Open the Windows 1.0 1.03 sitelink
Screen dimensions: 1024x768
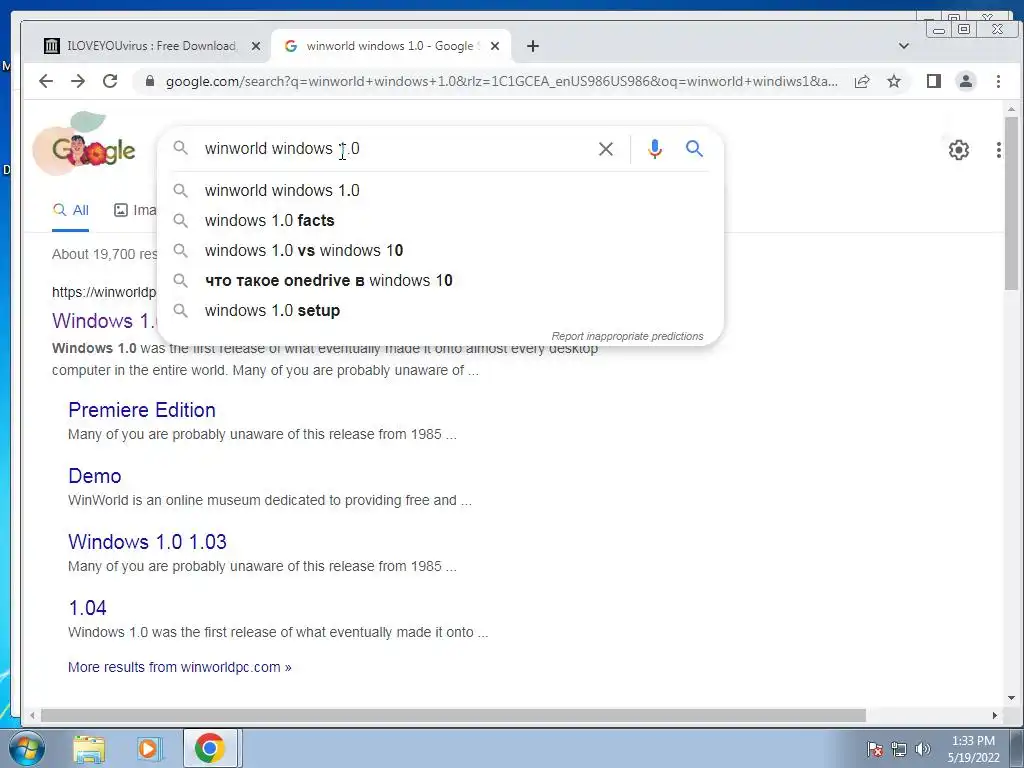[x=147, y=542]
